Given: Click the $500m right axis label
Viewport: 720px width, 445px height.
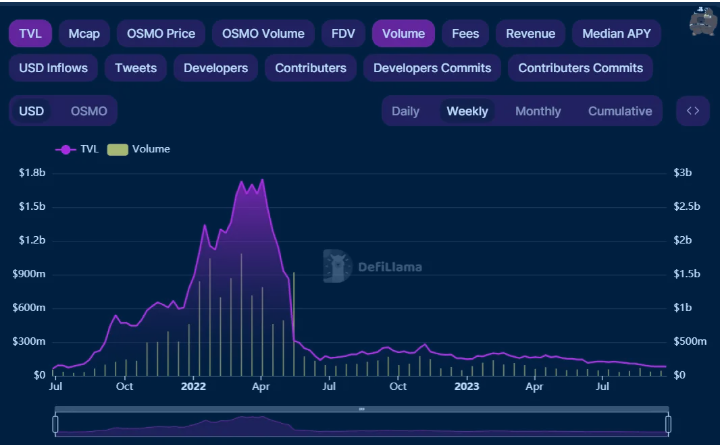Looking at the screenshot, I should [x=690, y=342].
